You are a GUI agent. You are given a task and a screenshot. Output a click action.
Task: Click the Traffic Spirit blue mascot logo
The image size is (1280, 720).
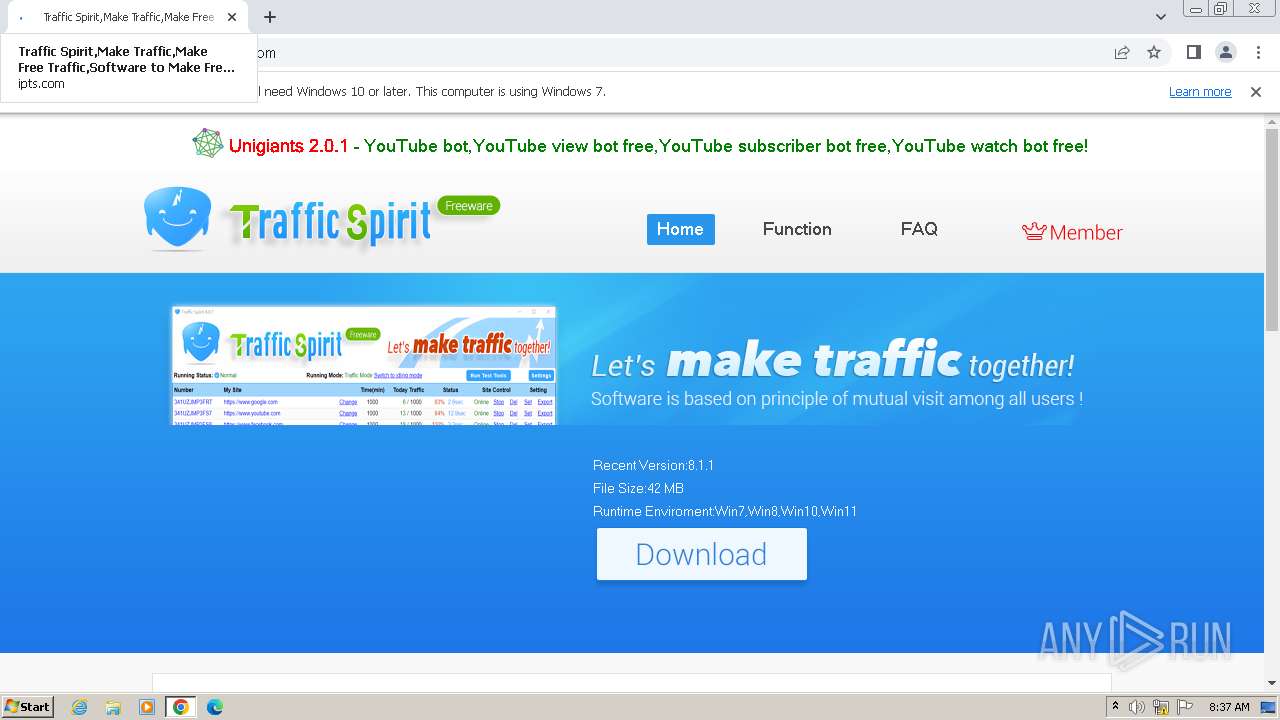(177, 218)
